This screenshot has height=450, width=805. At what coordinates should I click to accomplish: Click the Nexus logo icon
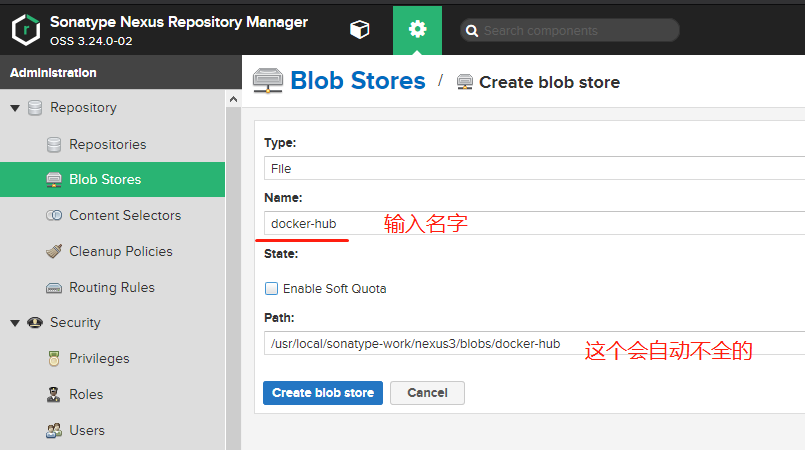26,30
